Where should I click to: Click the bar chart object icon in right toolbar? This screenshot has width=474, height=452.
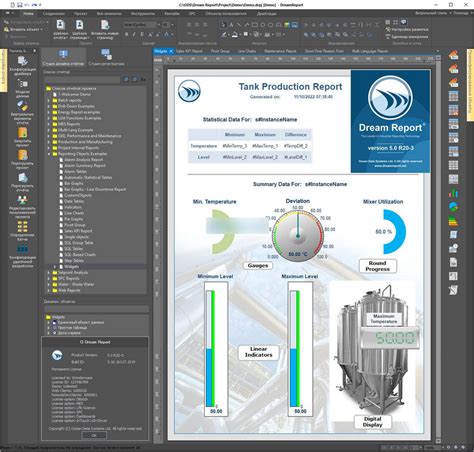tap(453, 193)
